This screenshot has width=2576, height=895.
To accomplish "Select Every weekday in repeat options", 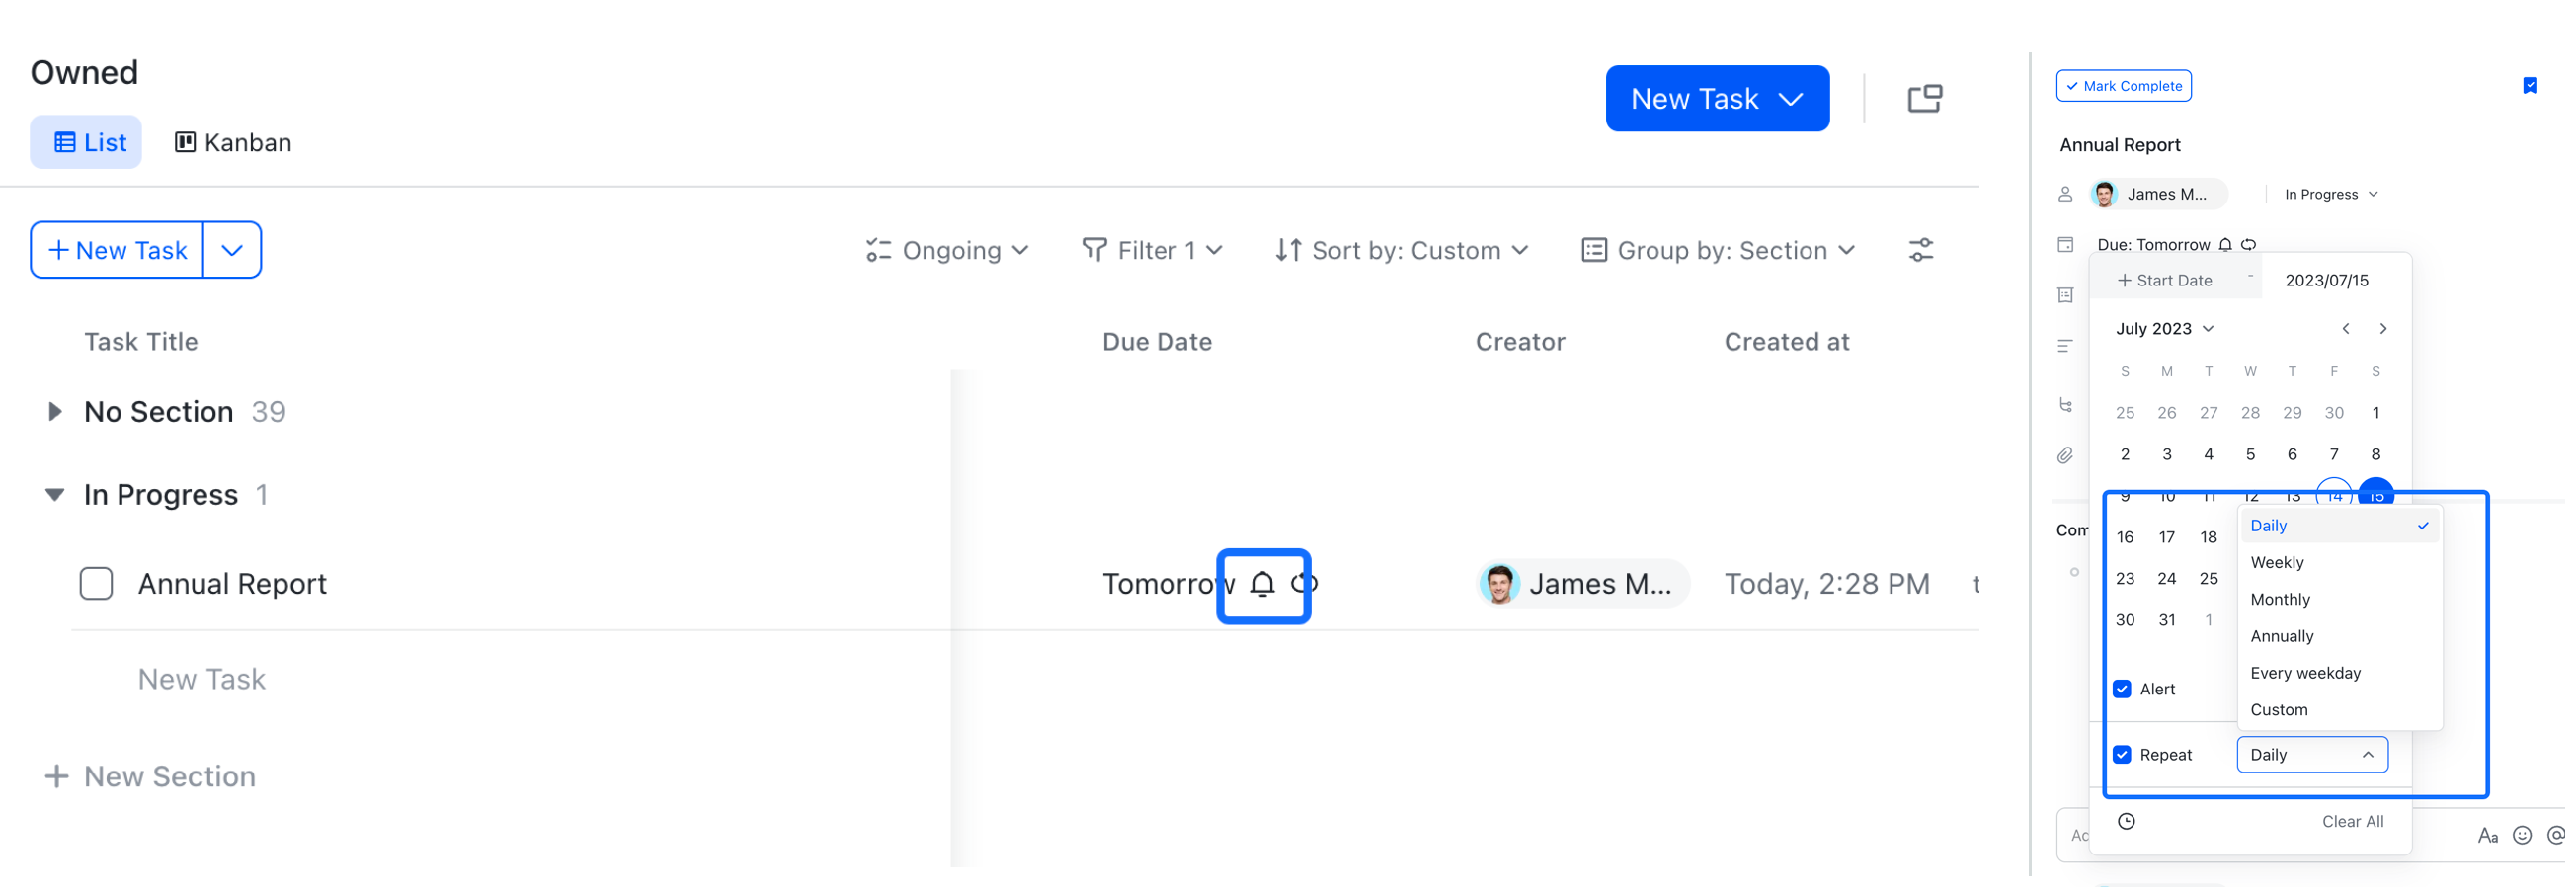I will coord(2341,675).
